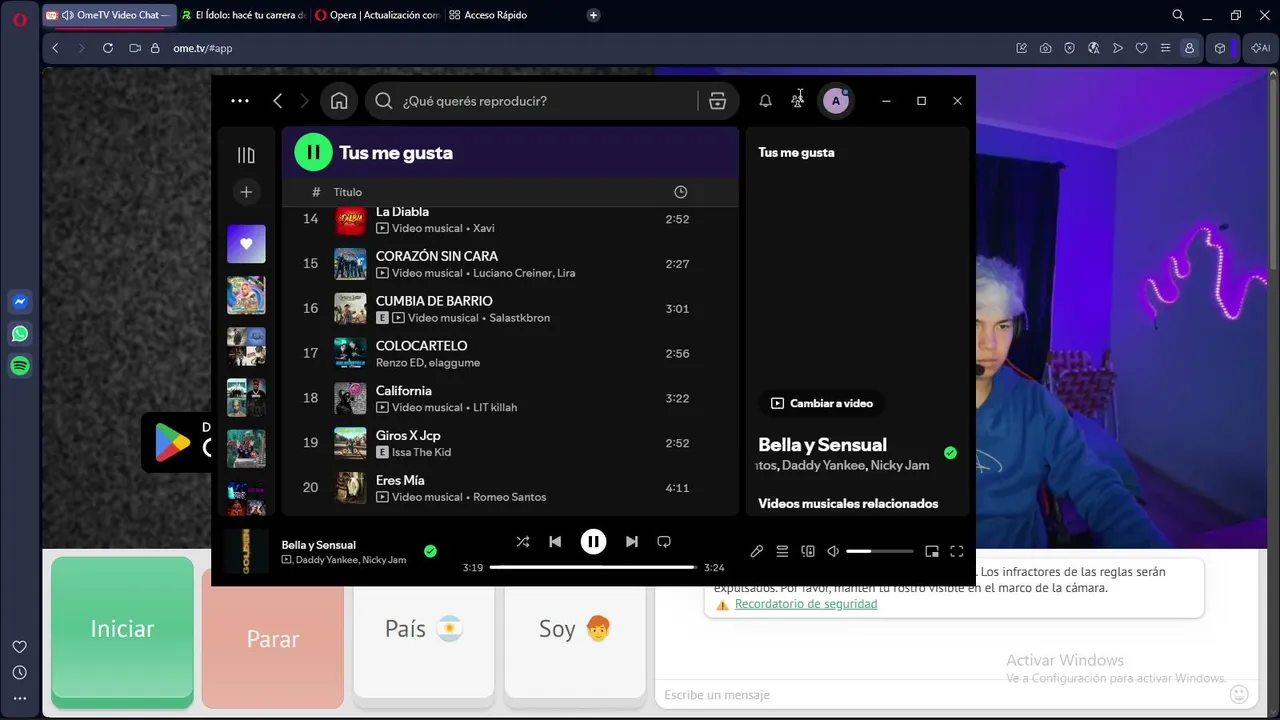
Task: Open the Friend Activity icon in Spotify
Action: coord(797,101)
